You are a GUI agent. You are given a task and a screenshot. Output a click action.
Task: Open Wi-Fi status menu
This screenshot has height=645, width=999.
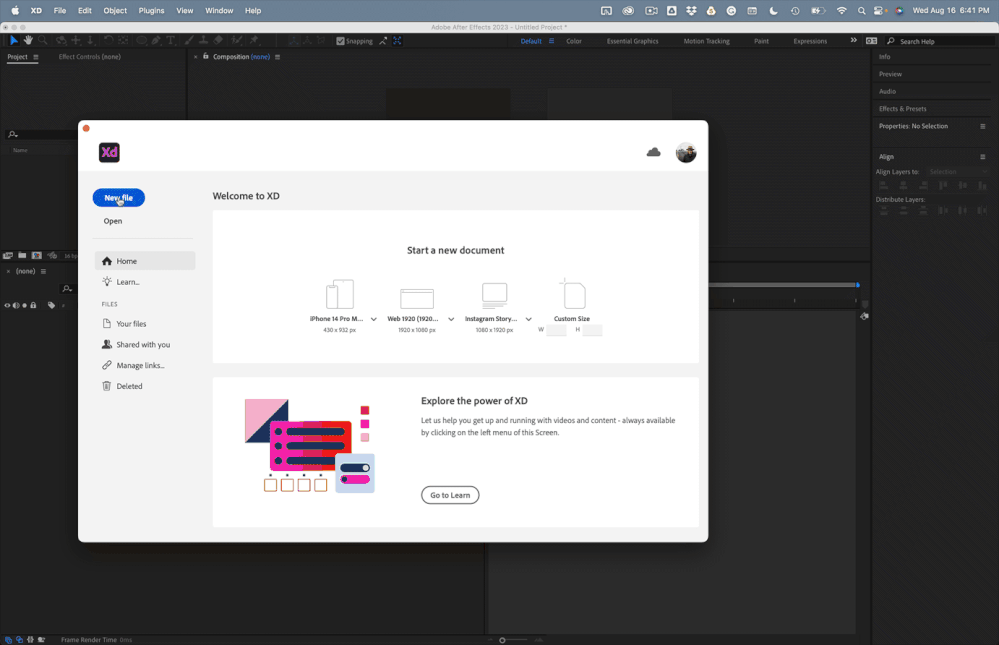click(x=842, y=10)
